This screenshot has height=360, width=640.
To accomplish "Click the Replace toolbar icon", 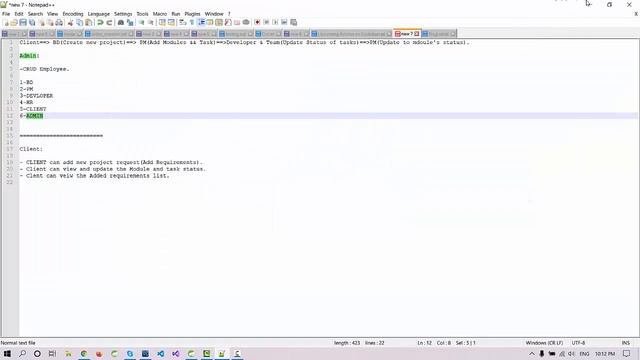I will 130,22.
